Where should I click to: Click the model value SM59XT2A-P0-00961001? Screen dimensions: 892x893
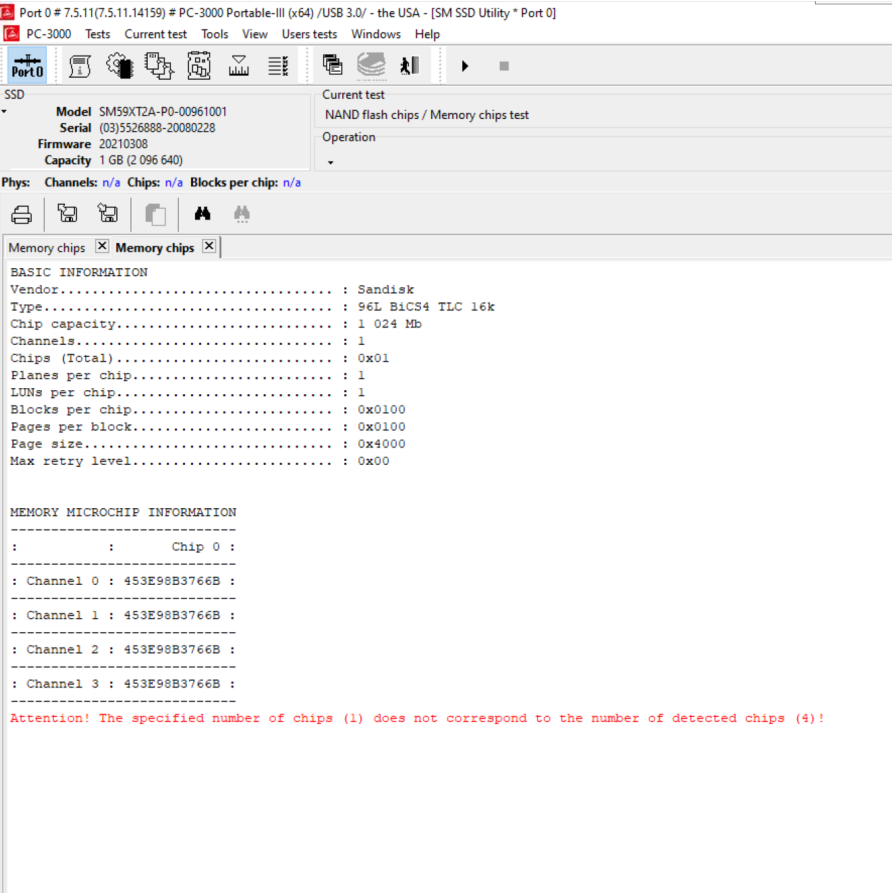[x=163, y=112]
